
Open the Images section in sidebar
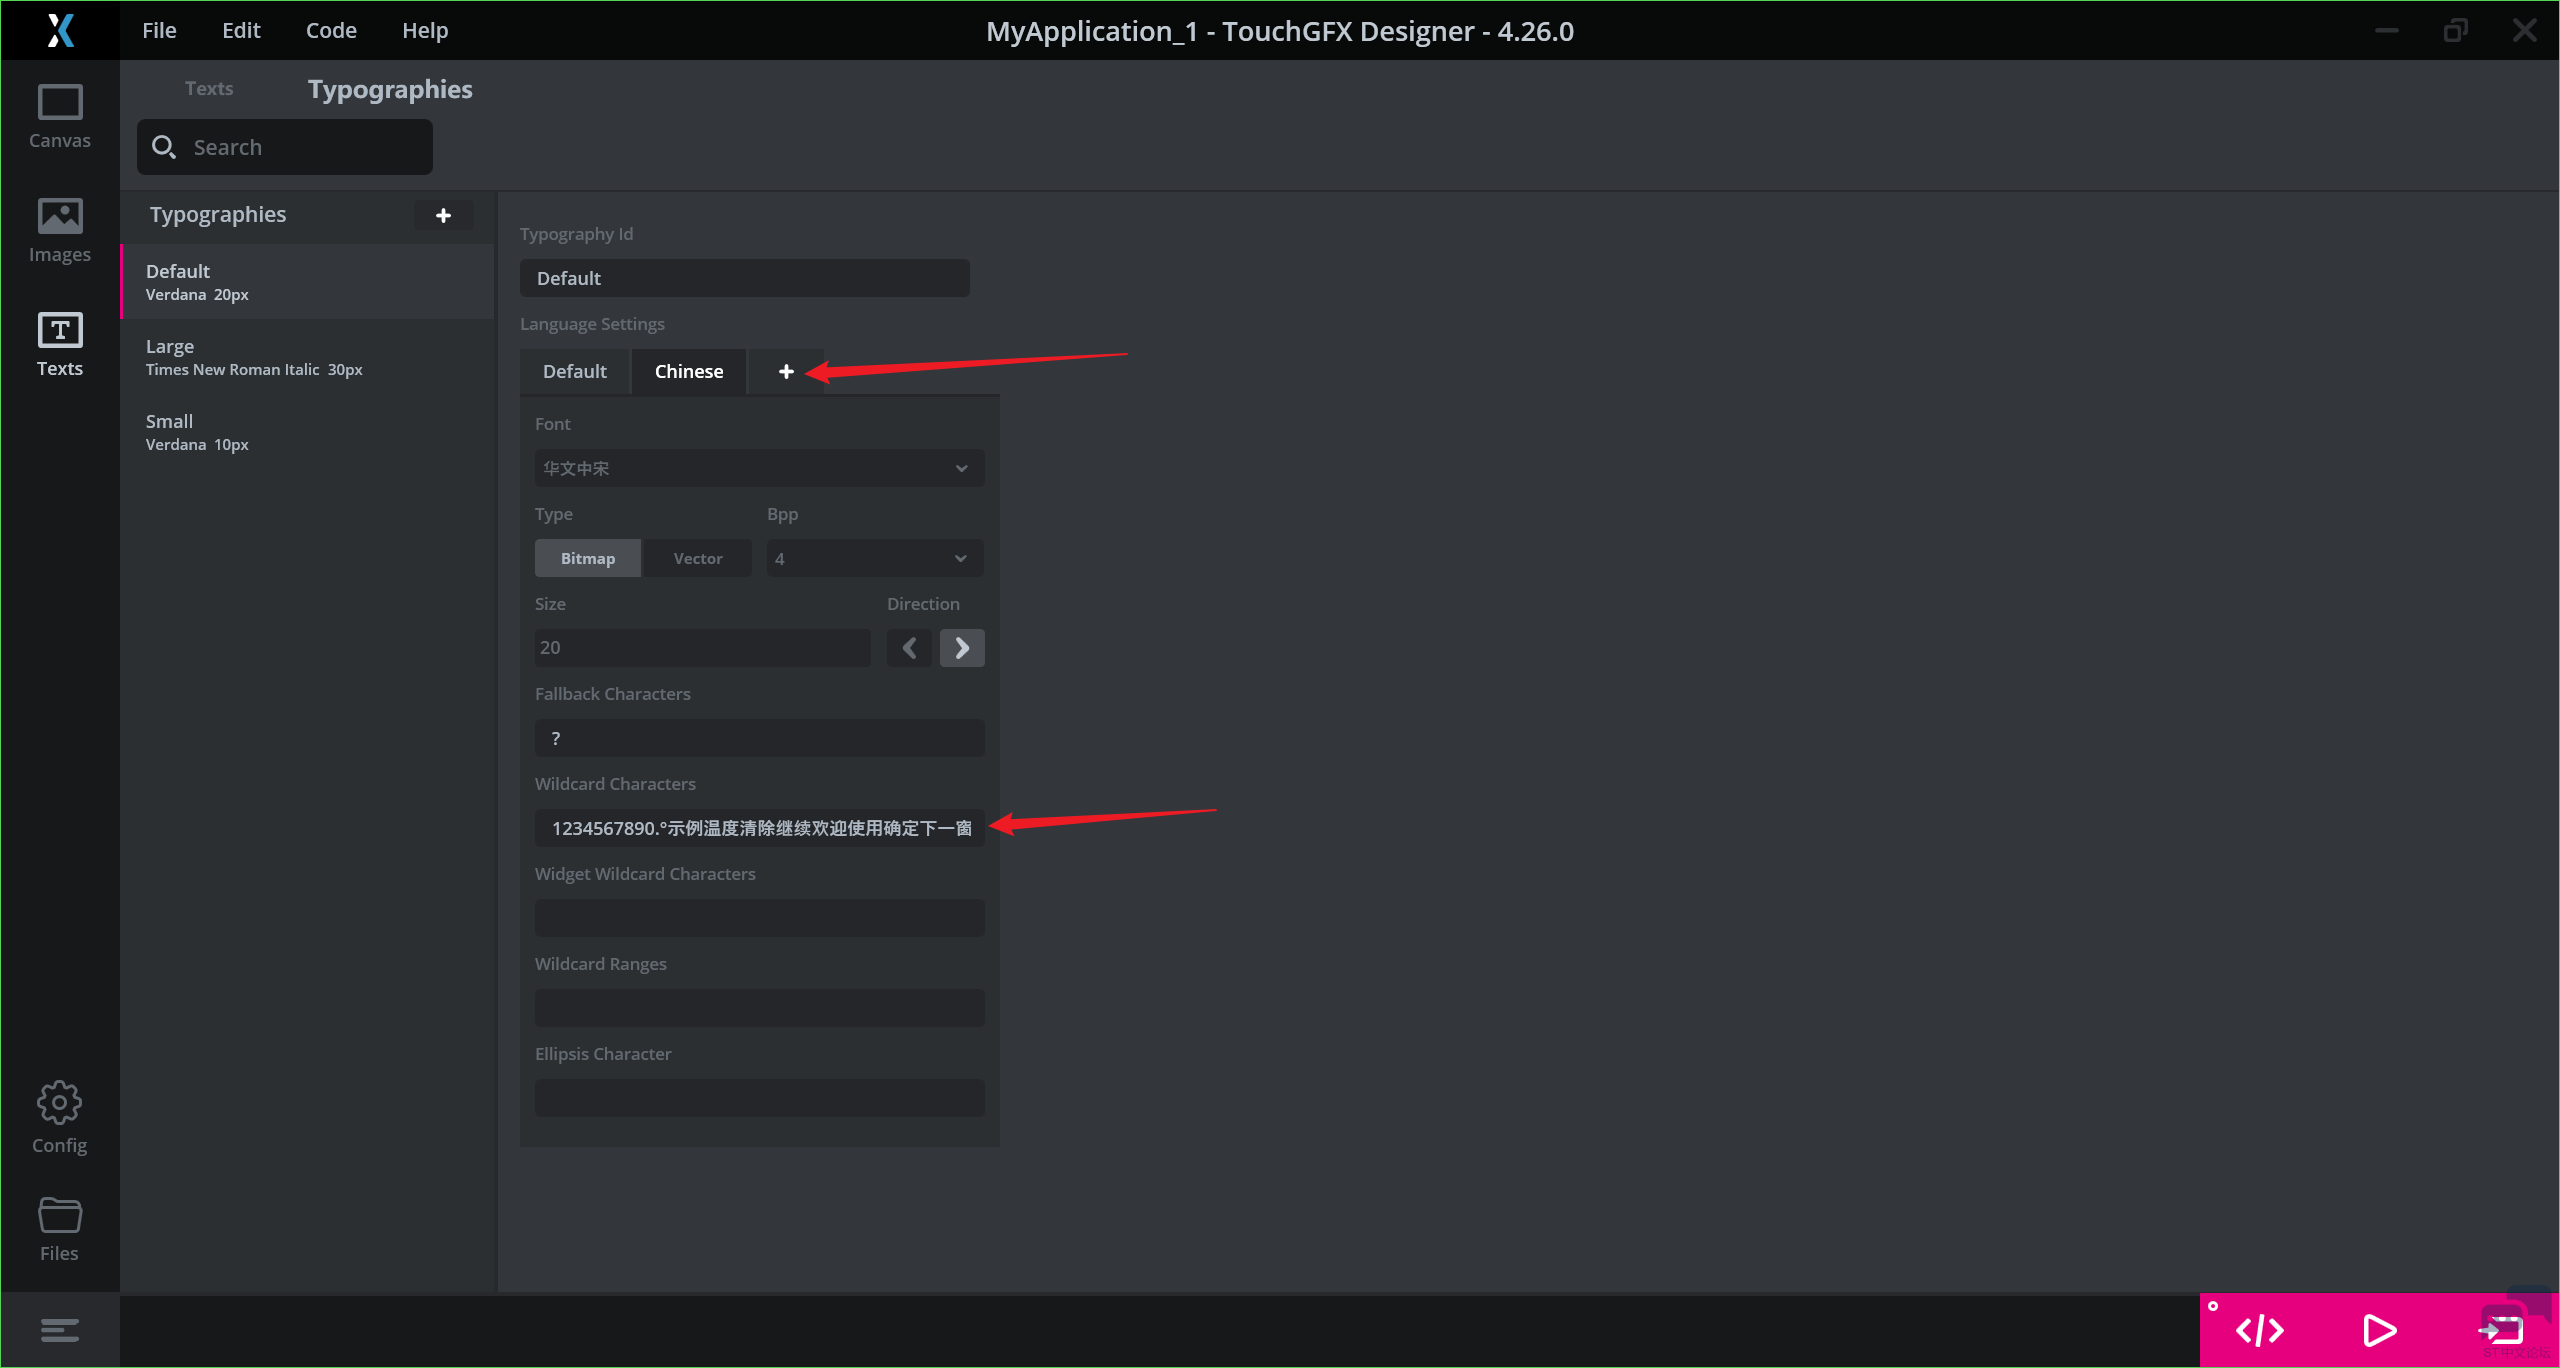59,230
